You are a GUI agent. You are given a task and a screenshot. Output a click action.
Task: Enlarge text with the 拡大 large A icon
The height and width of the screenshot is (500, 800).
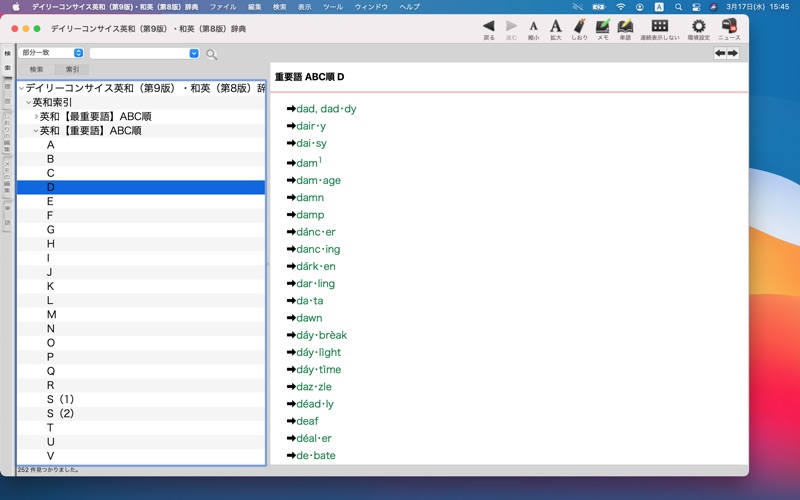tap(556, 26)
